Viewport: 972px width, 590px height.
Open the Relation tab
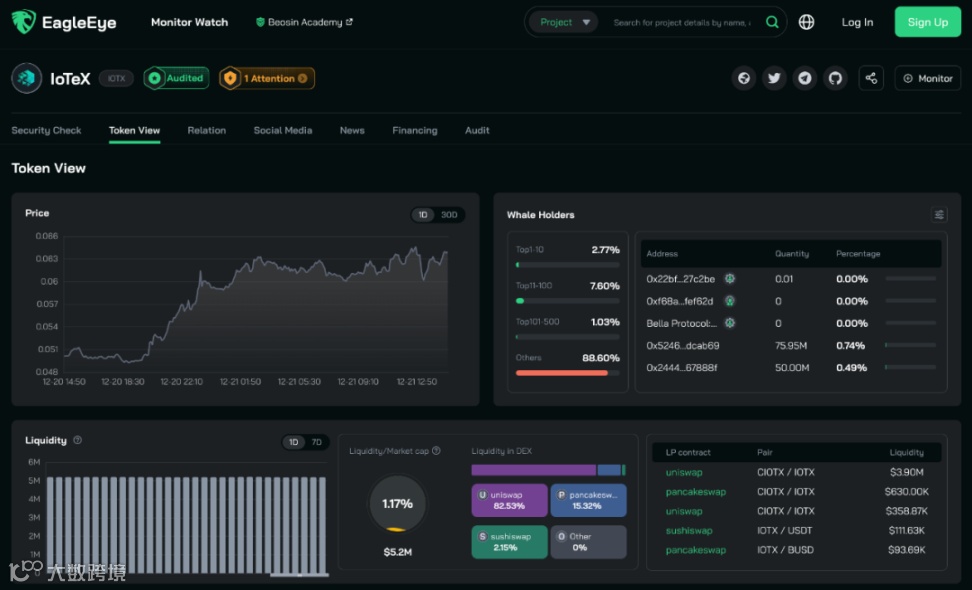pos(206,130)
